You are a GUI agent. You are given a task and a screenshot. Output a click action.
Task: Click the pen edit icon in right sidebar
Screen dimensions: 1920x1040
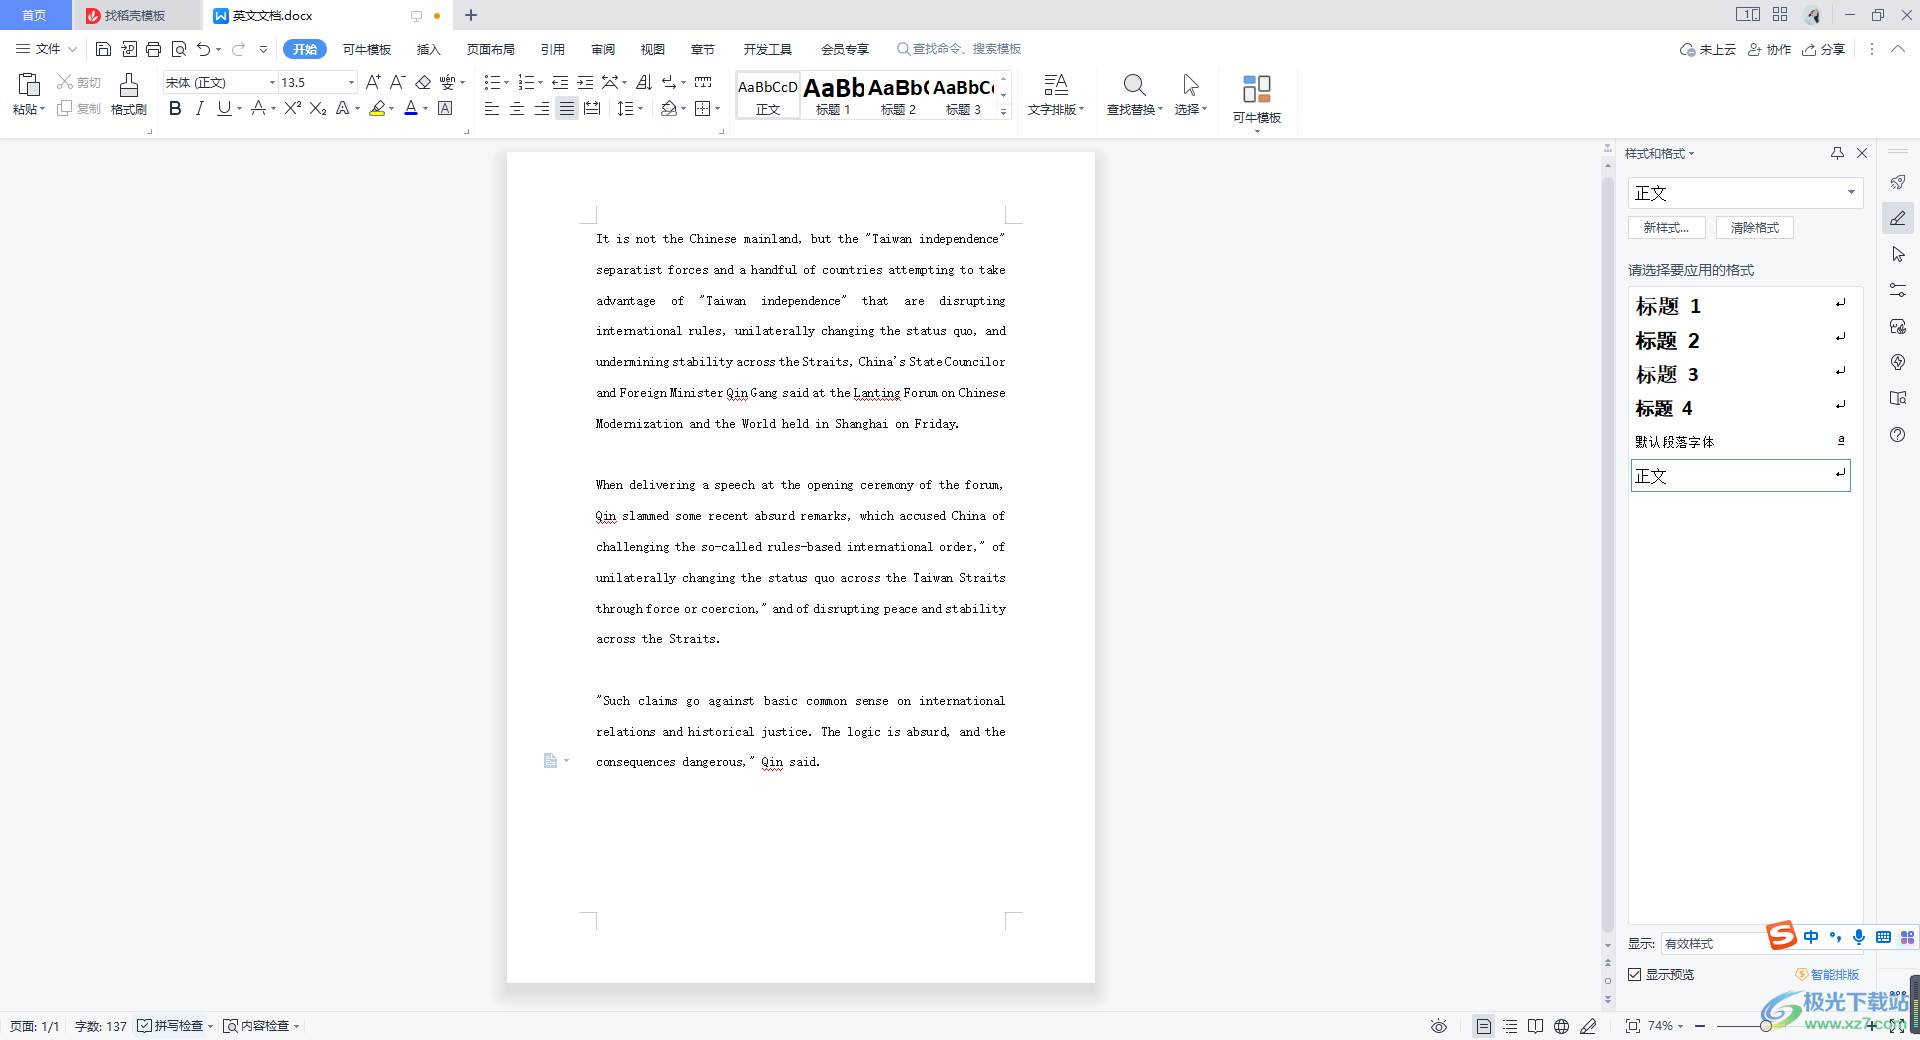pyautogui.click(x=1898, y=218)
